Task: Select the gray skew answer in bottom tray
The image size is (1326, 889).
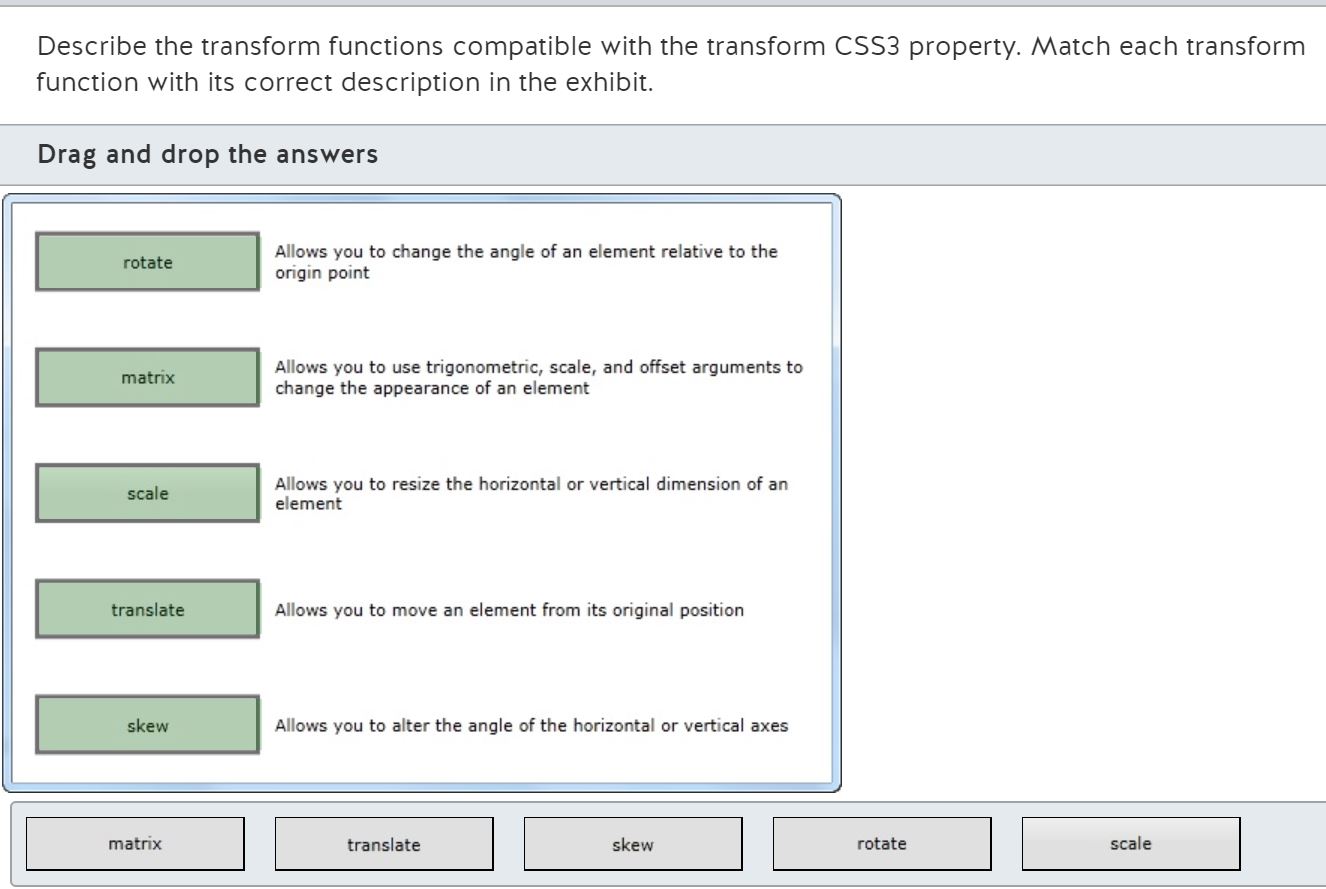Action: tap(633, 844)
